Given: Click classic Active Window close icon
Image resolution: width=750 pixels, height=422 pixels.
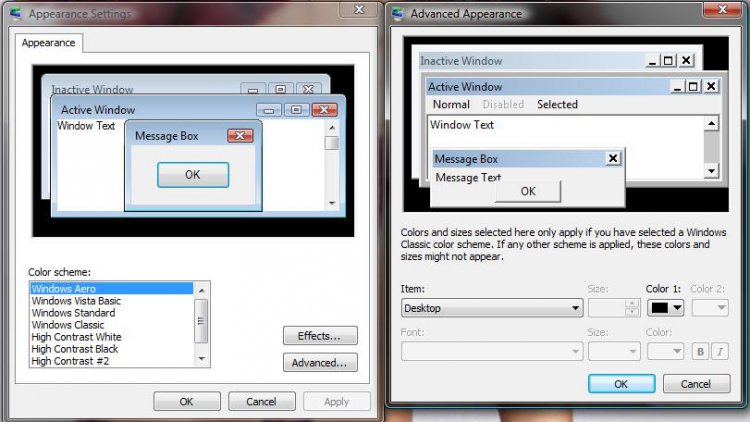Looking at the screenshot, I should point(711,87).
